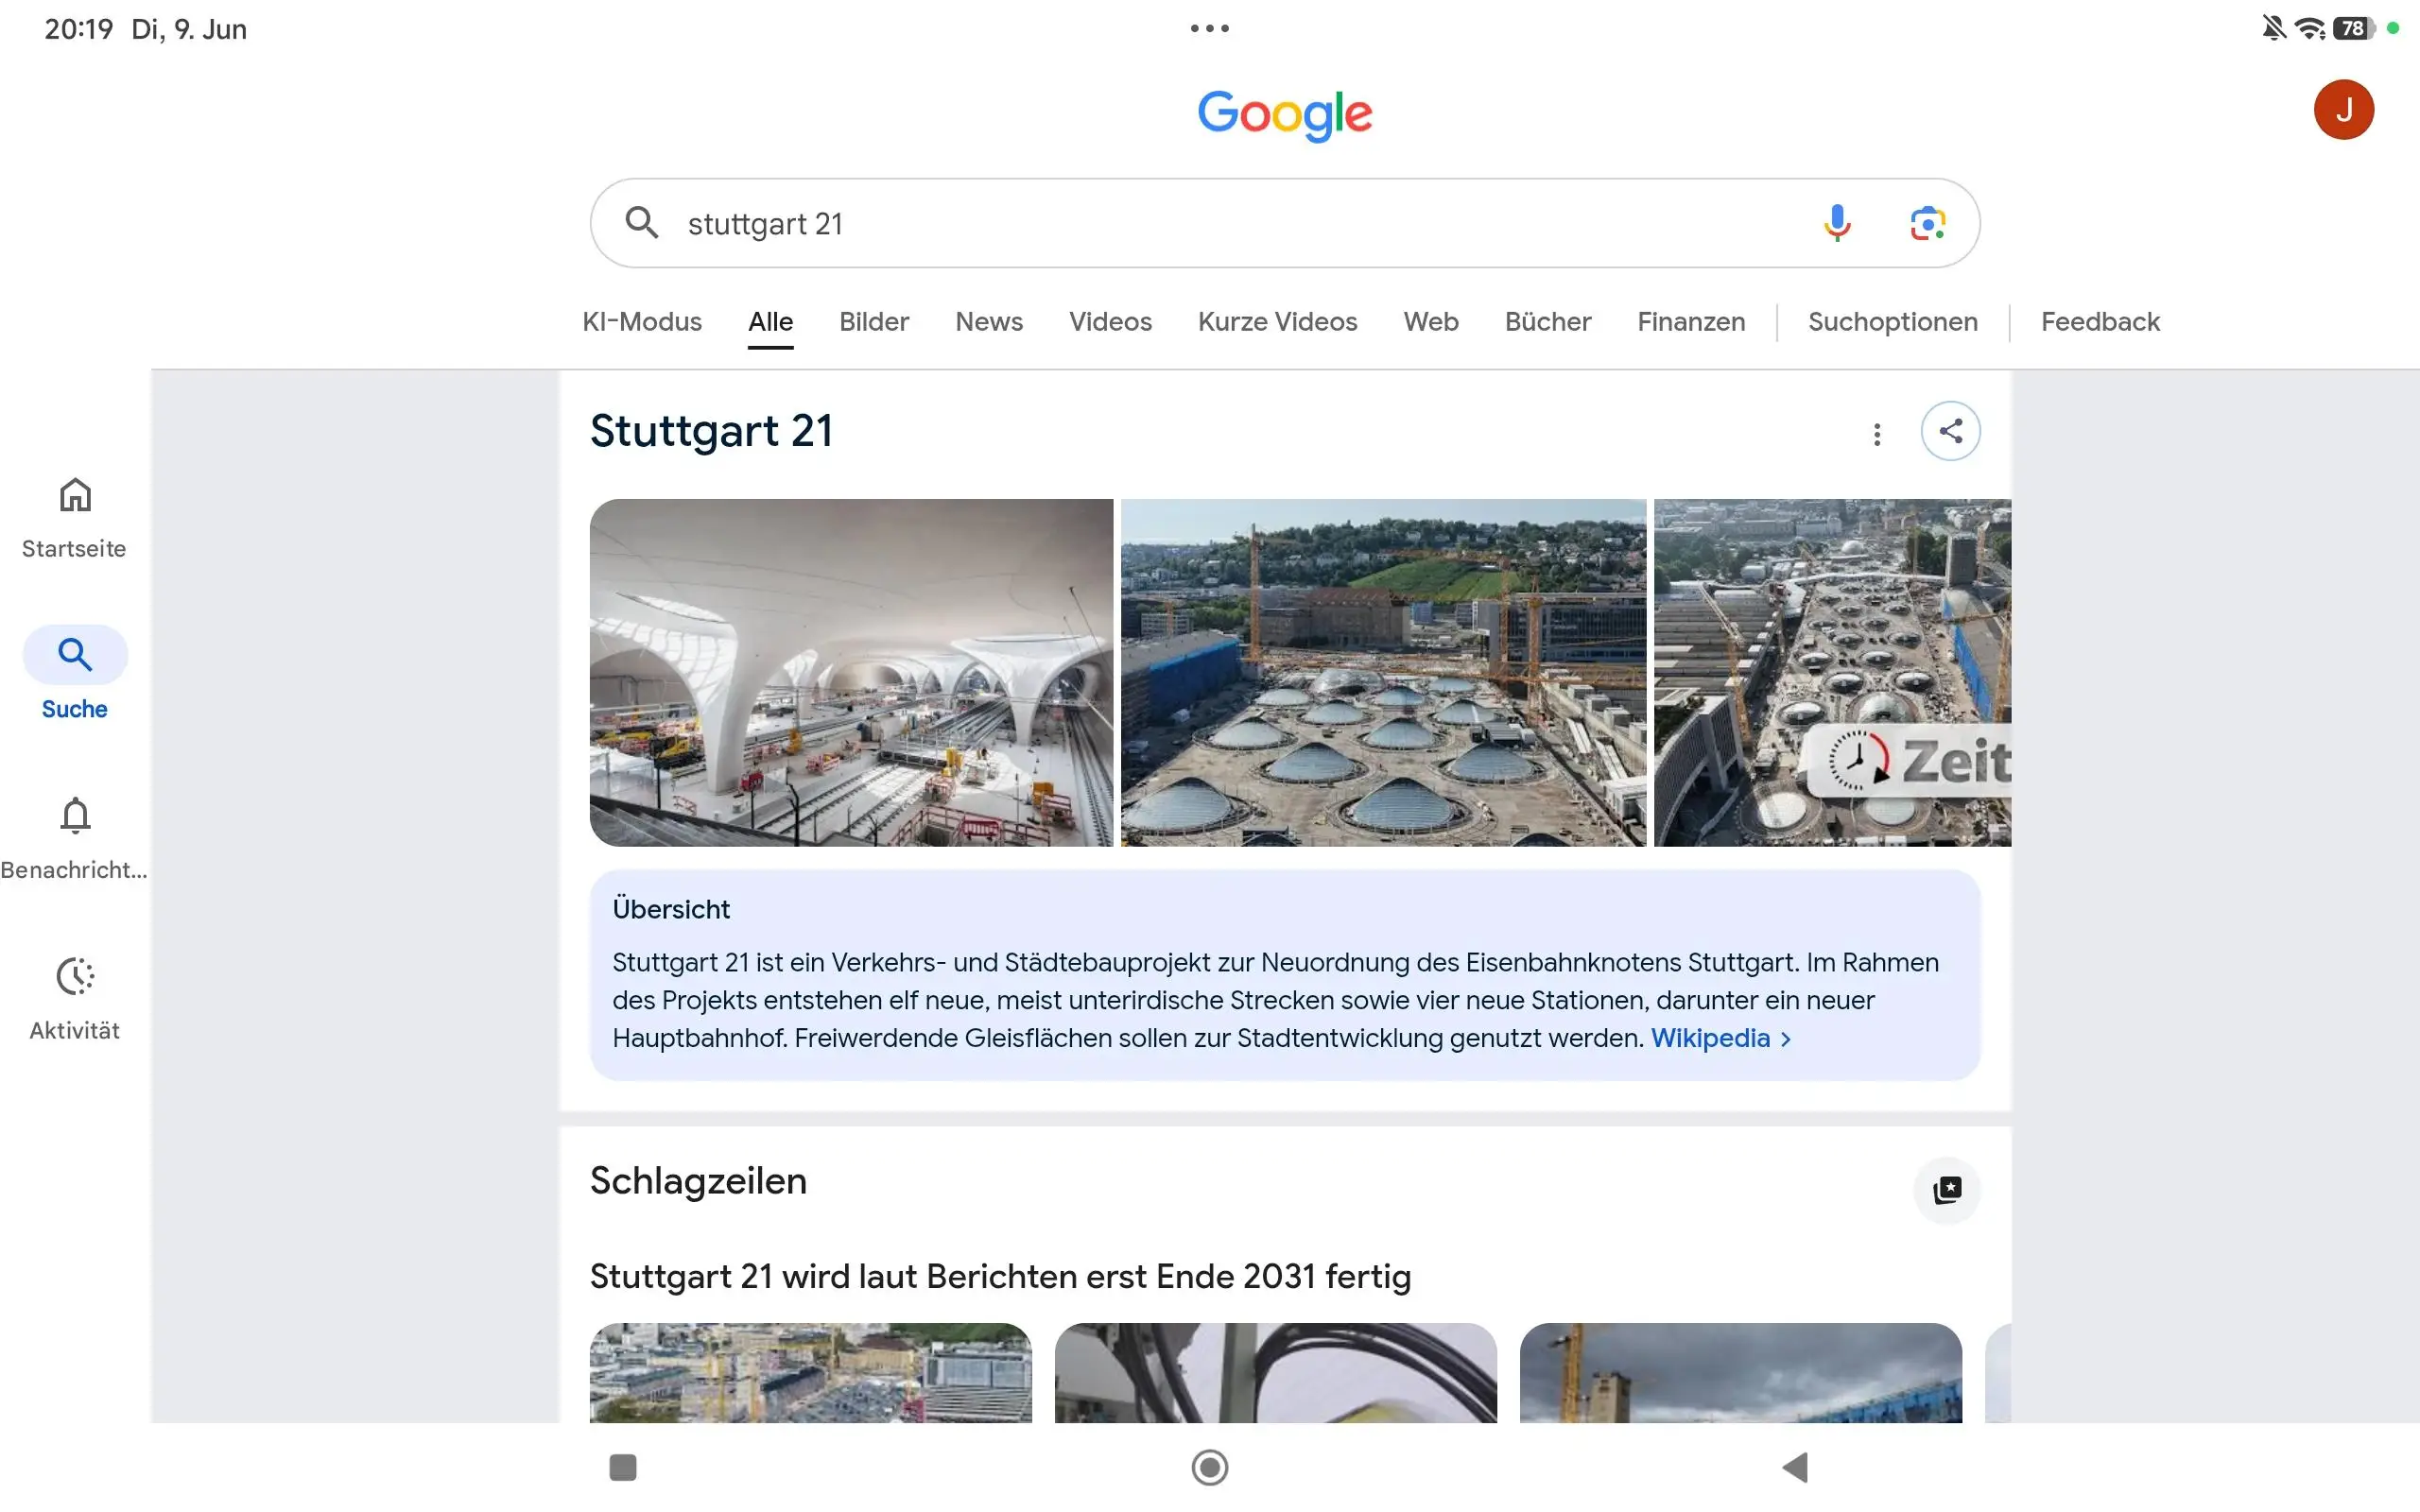Image resolution: width=2420 pixels, height=1512 pixels.
Task: Click the Feedback link
Action: [x=2100, y=322]
